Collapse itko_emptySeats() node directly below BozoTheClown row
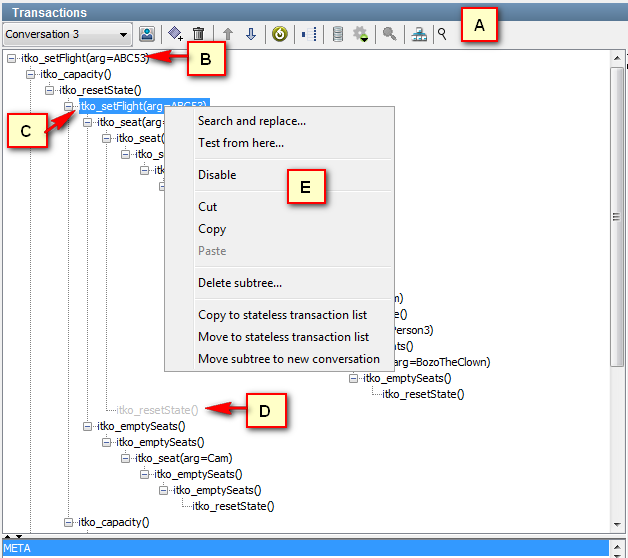 [353, 378]
